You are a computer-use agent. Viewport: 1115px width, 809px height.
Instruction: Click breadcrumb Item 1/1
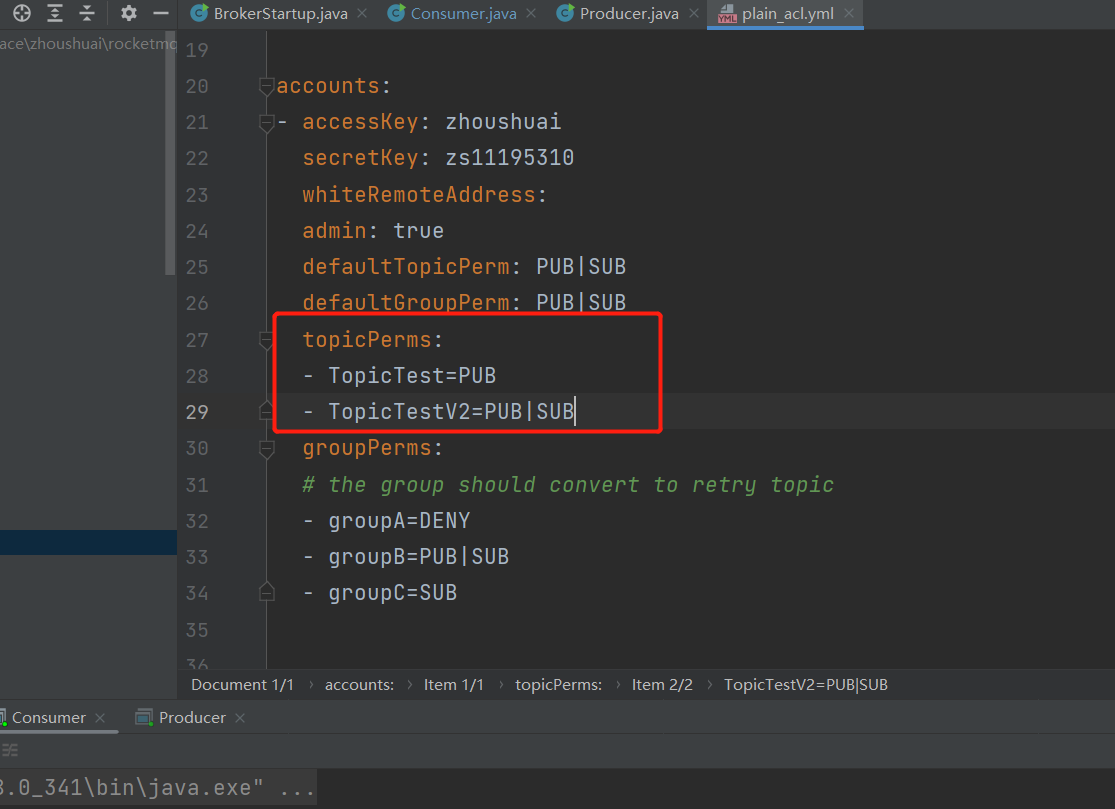[x=454, y=685]
